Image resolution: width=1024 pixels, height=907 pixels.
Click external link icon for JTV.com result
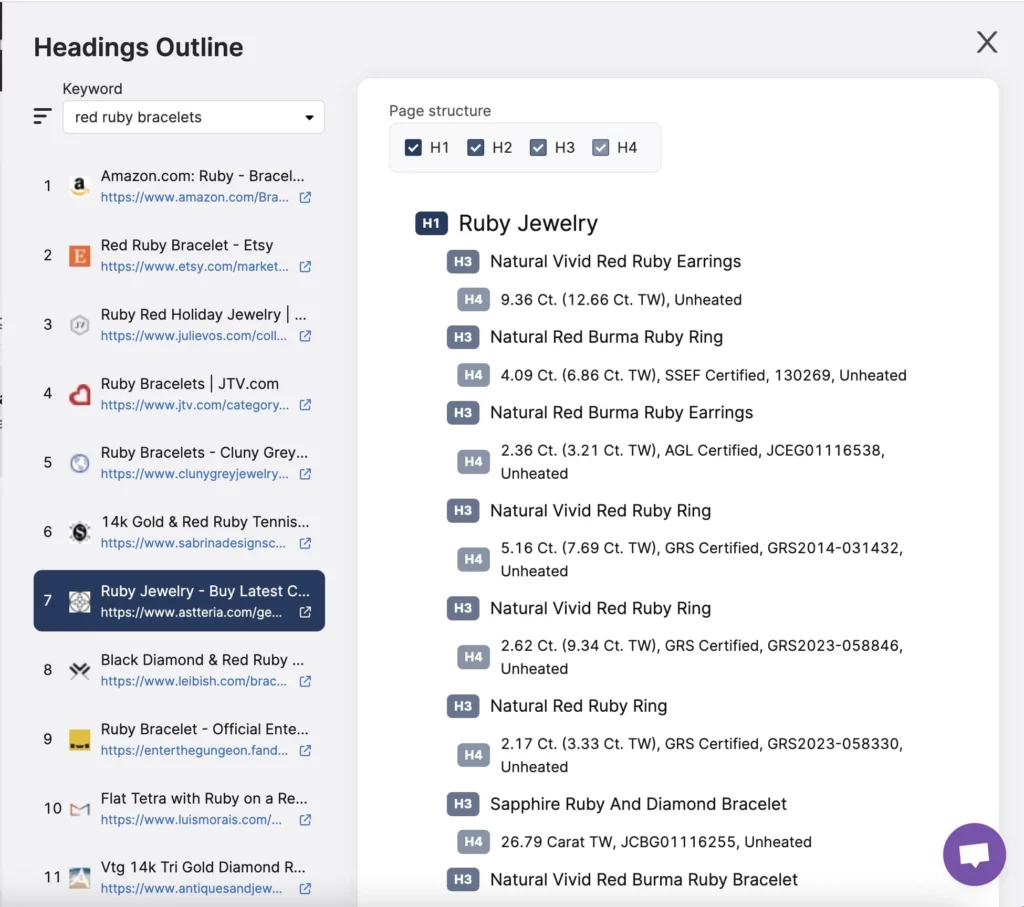tap(306, 405)
